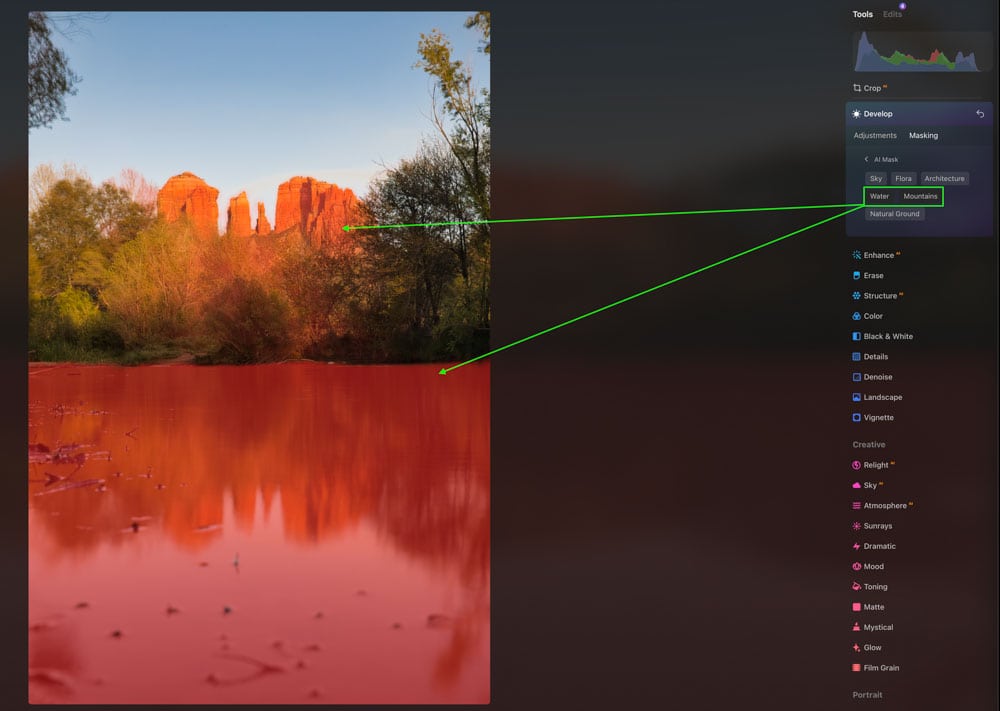Open the Enhance tool
This screenshot has height=711, width=1000.
pos(878,255)
